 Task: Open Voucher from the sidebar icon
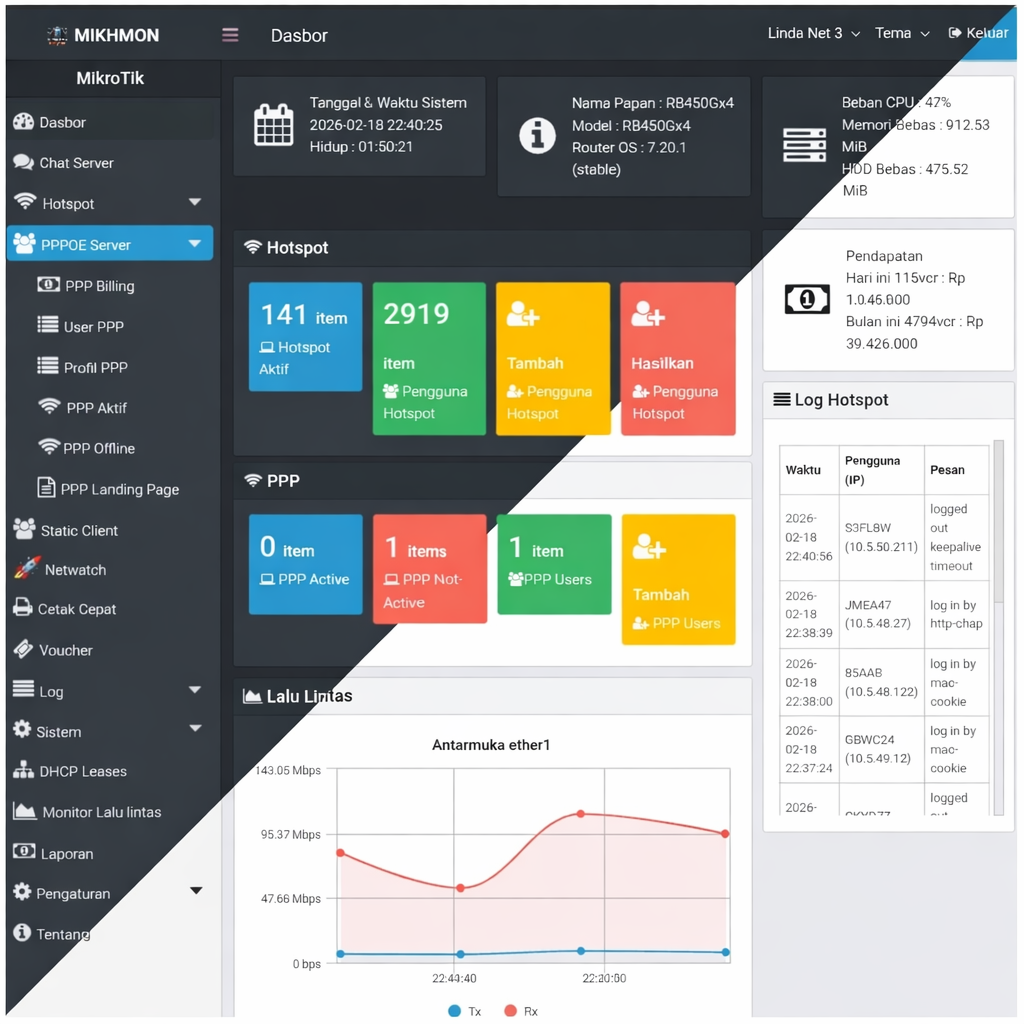click(x=25, y=649)
